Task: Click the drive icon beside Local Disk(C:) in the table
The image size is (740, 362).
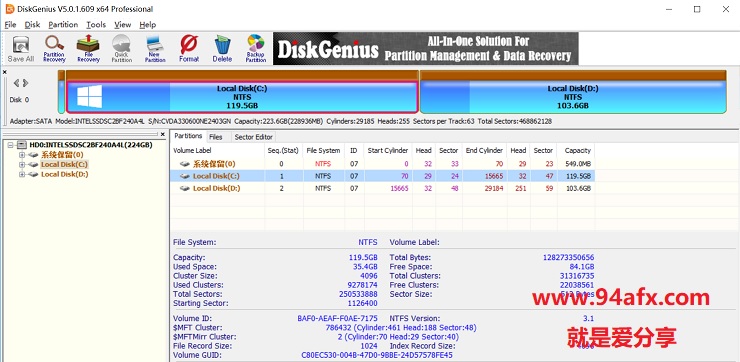Action: (185, 176)
